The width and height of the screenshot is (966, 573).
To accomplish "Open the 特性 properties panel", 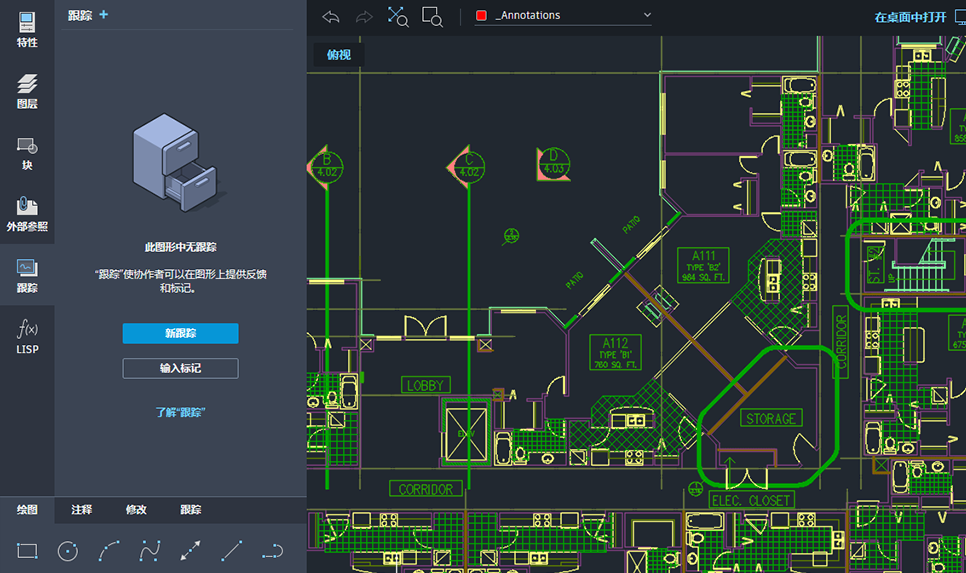I will [x=27, y=30].
